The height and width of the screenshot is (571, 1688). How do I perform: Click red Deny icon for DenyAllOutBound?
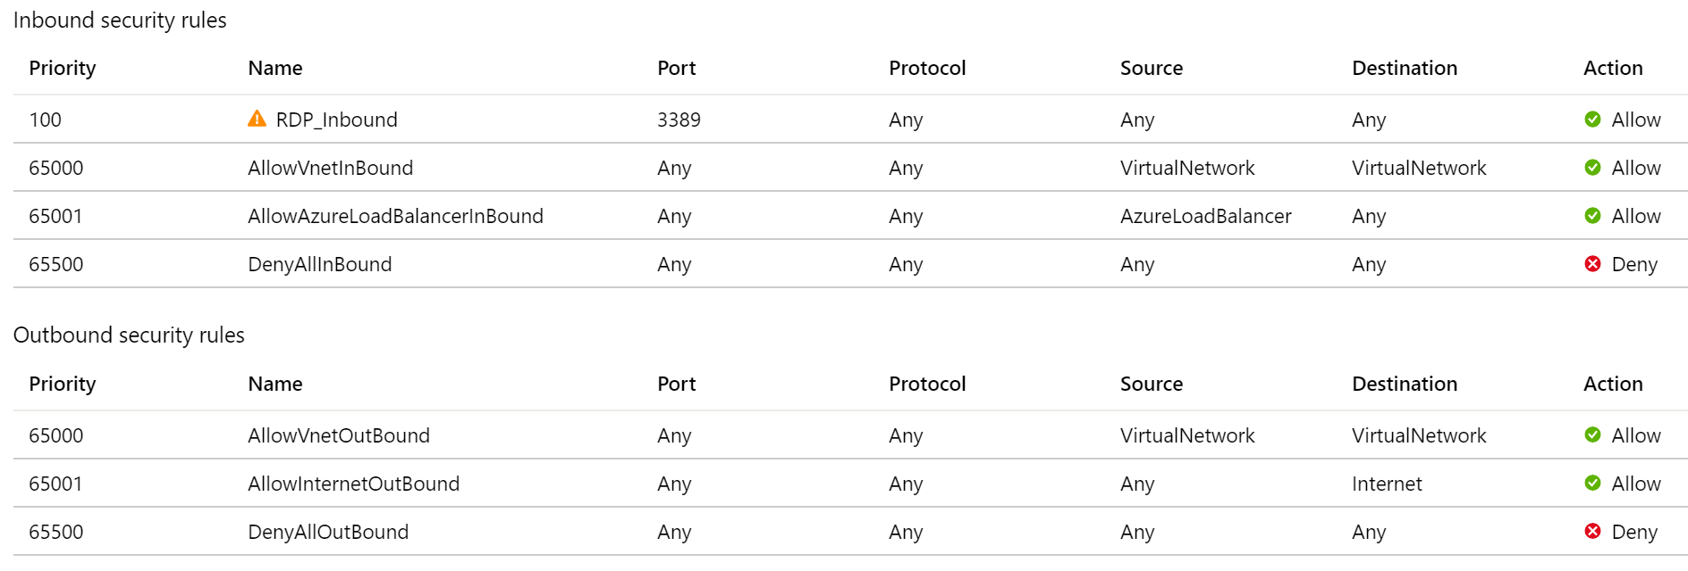coord(1593,531)
